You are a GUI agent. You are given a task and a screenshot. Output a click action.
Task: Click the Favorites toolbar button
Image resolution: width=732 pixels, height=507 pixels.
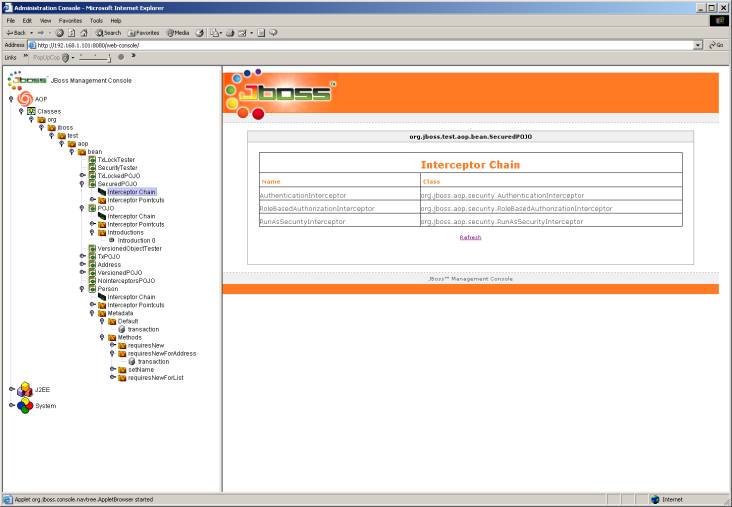(x=144, y=33)
